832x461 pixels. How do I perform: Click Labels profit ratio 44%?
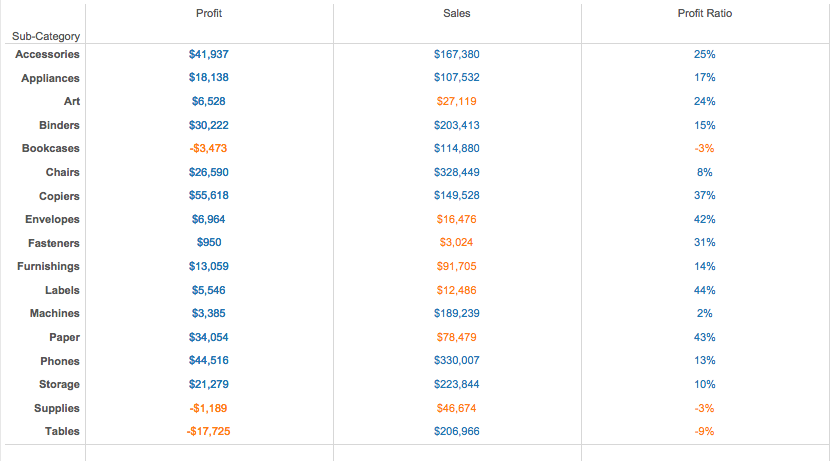(705, 290)
